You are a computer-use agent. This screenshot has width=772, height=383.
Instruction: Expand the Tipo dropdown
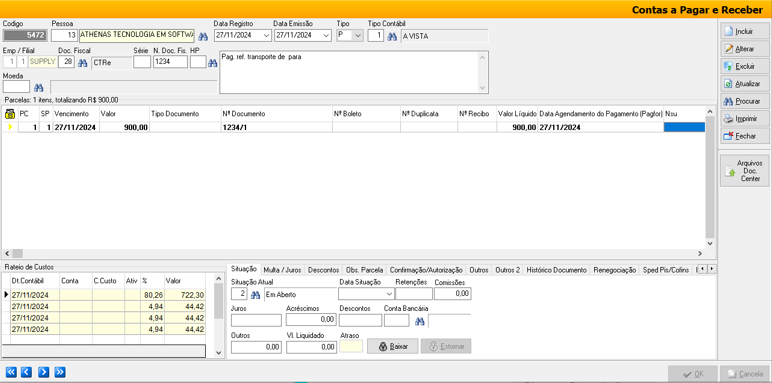point(358,35)
